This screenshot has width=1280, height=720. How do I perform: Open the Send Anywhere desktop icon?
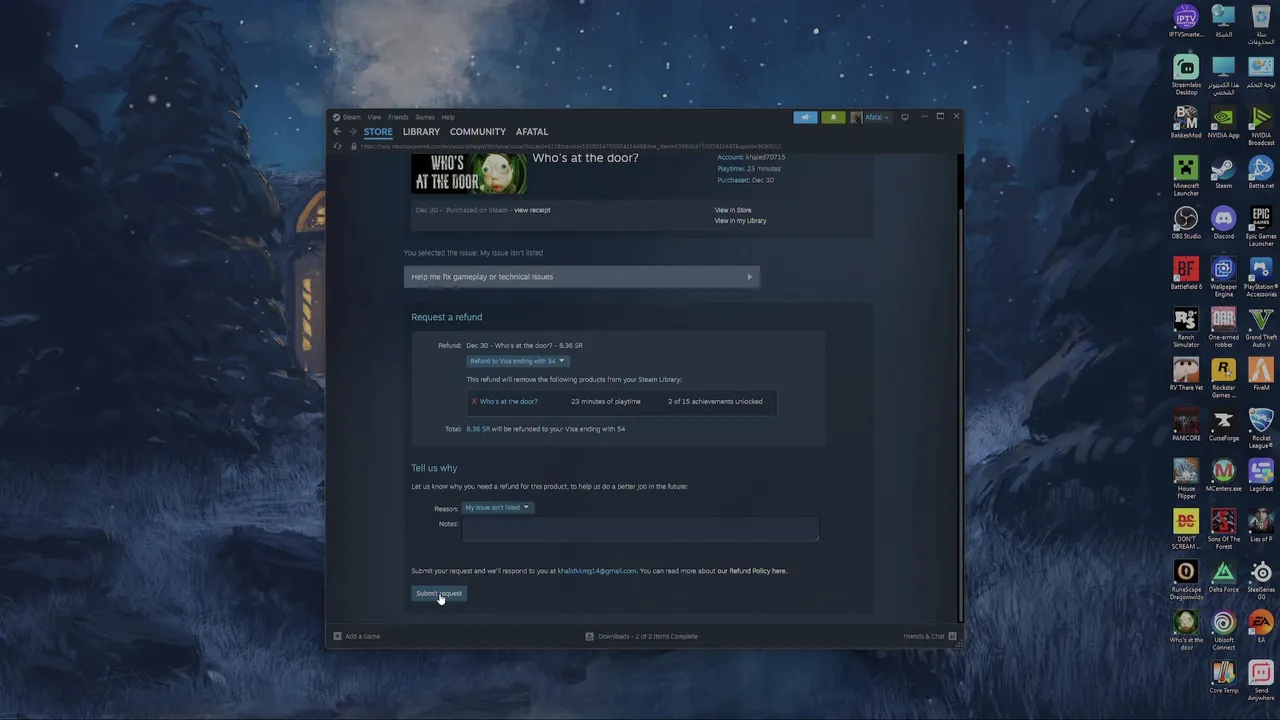point(1261,680)
